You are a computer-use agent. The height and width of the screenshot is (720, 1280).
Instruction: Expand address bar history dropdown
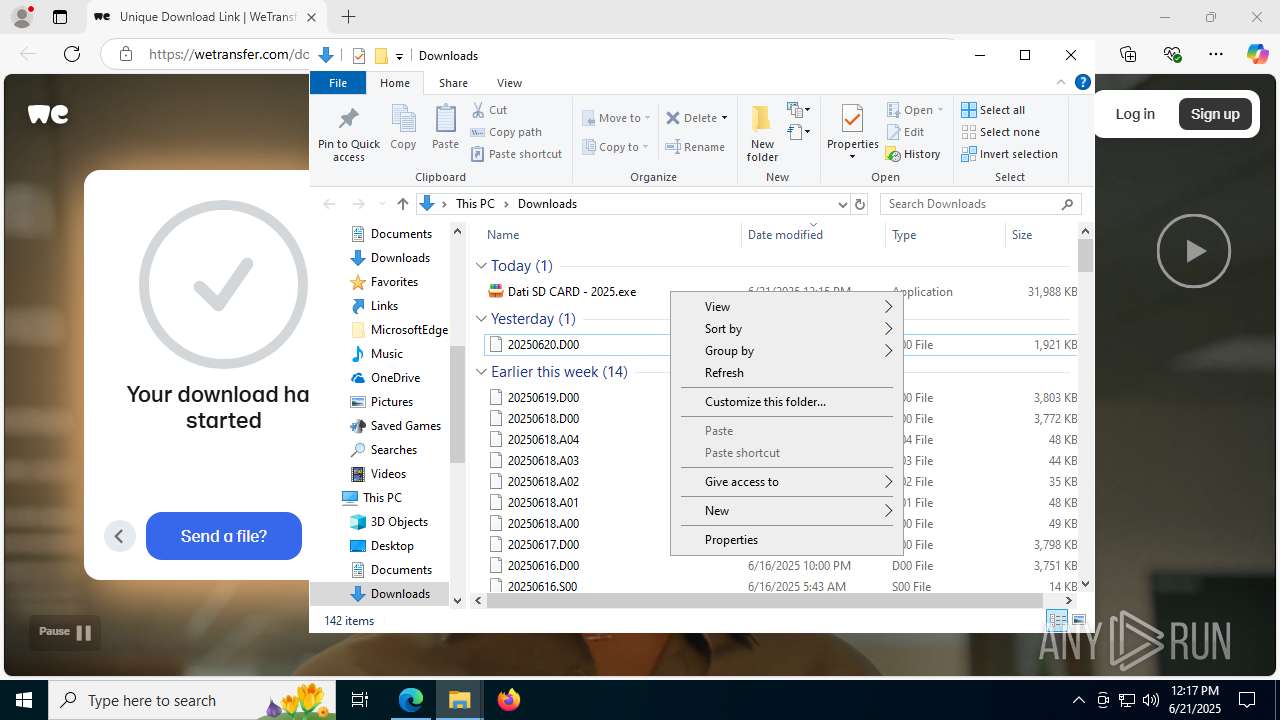point(842,204)
